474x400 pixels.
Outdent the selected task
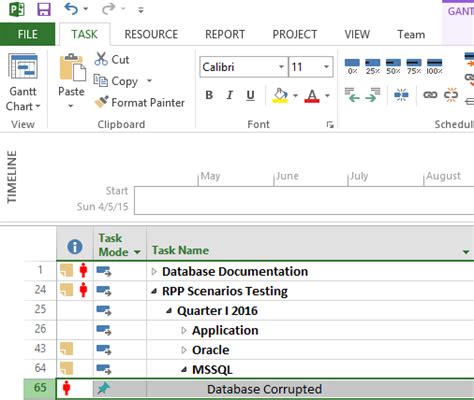(352, 95)
